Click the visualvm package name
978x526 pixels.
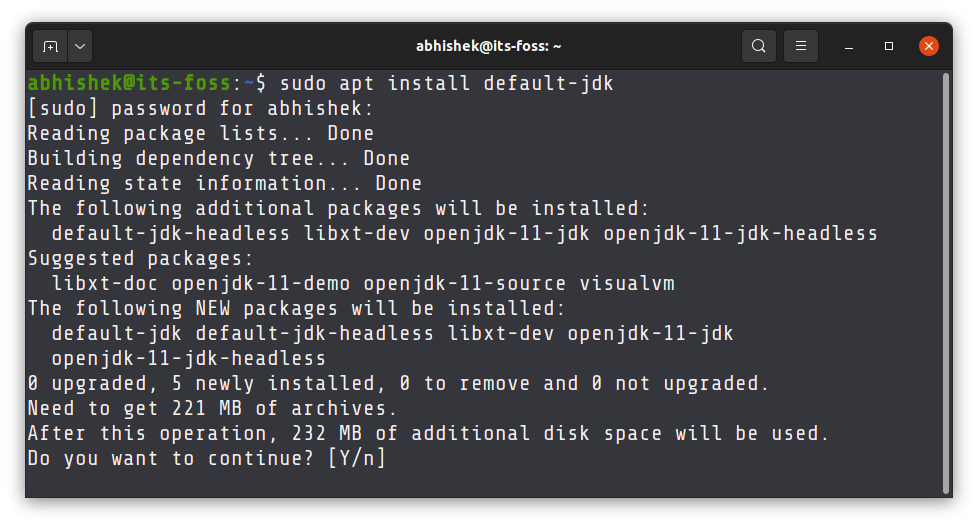627,284
